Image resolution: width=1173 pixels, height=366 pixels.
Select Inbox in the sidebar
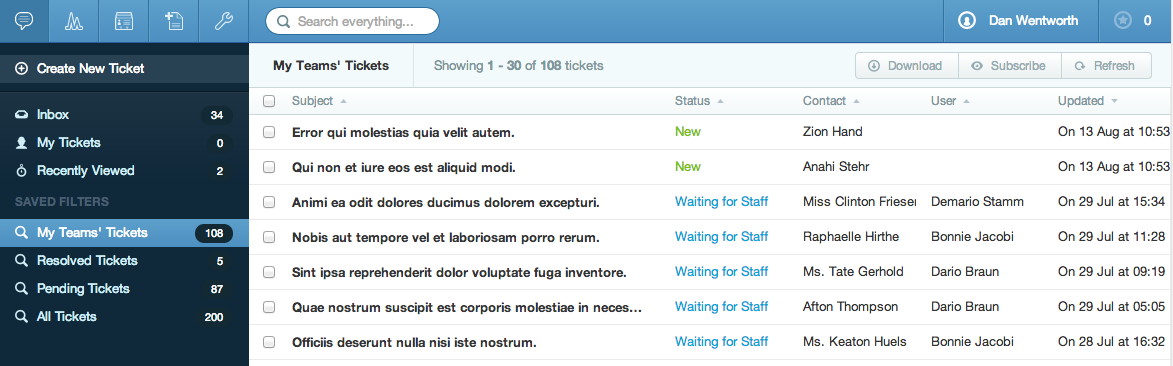(x=124, y=115)
